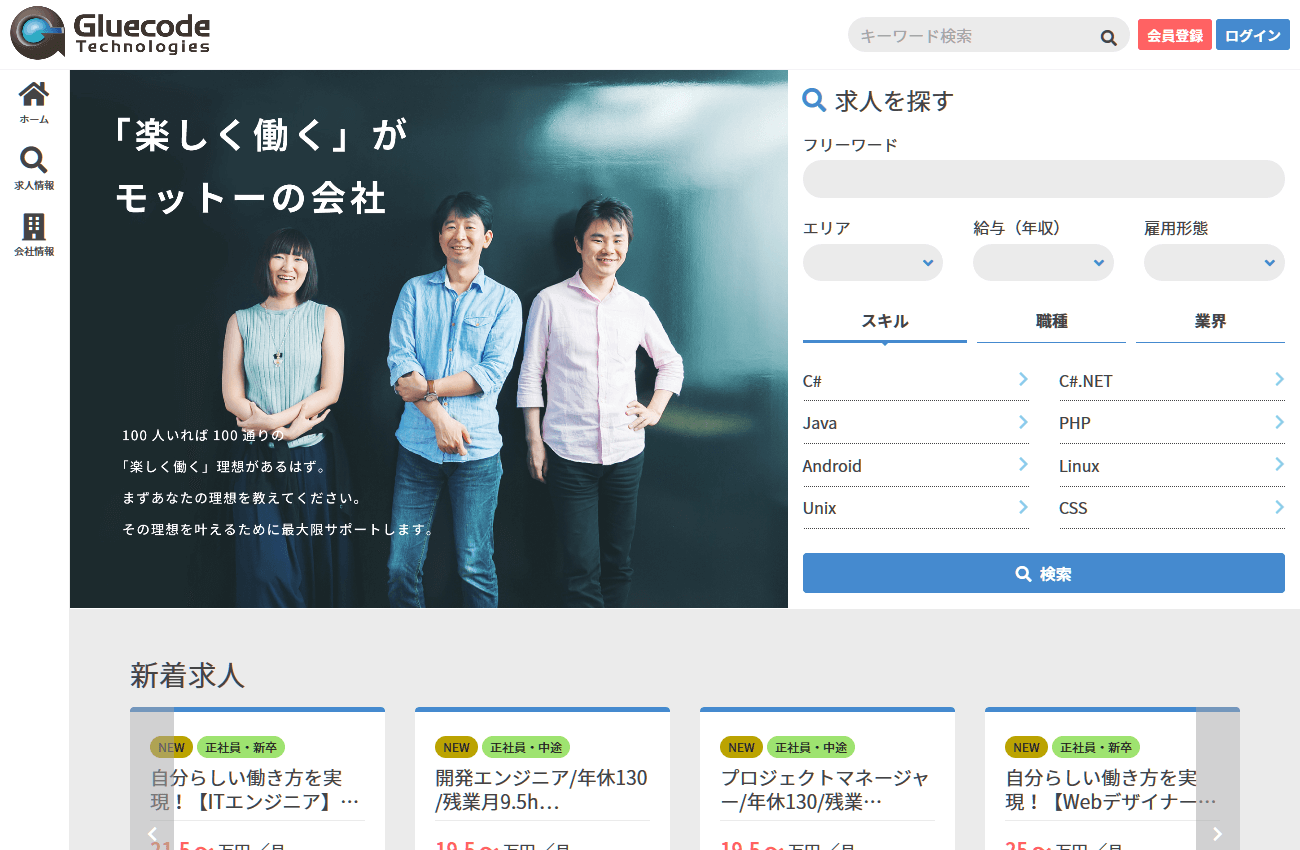The image size is (1300, 850).
Task: Select the CSS skill link
Action: (x=1172, y=508)
